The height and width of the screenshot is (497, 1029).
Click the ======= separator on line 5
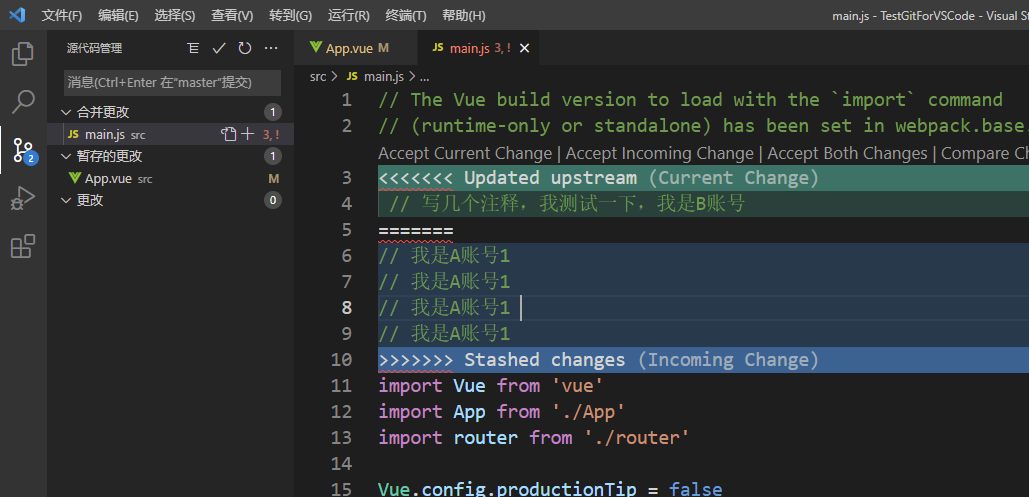(416, 230)
